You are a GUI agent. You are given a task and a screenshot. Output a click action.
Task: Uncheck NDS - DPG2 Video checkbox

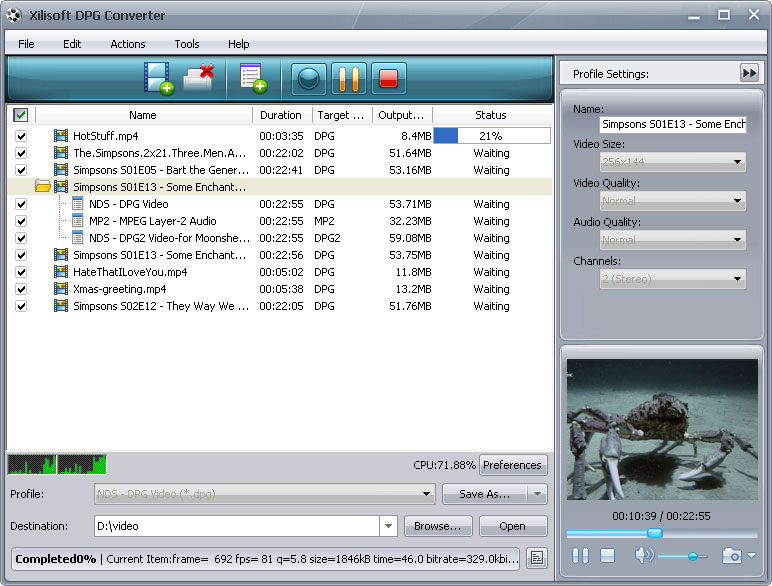pyautogui.click(x=21, y=238)
